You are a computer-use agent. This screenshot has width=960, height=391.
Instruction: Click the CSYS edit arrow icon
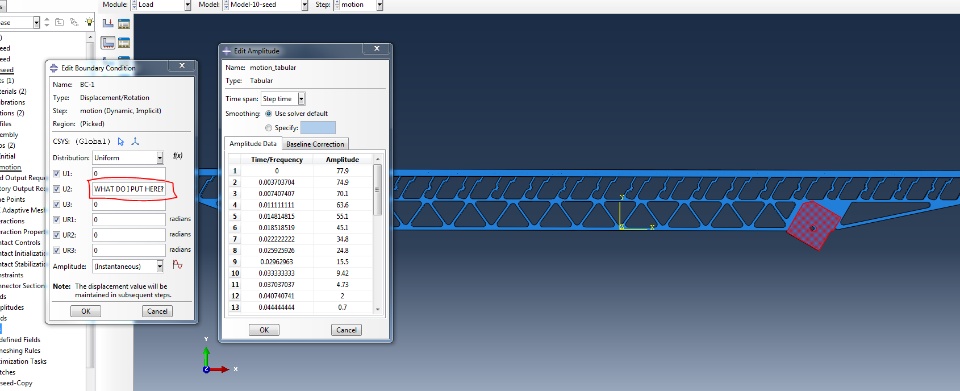[121, 141]
